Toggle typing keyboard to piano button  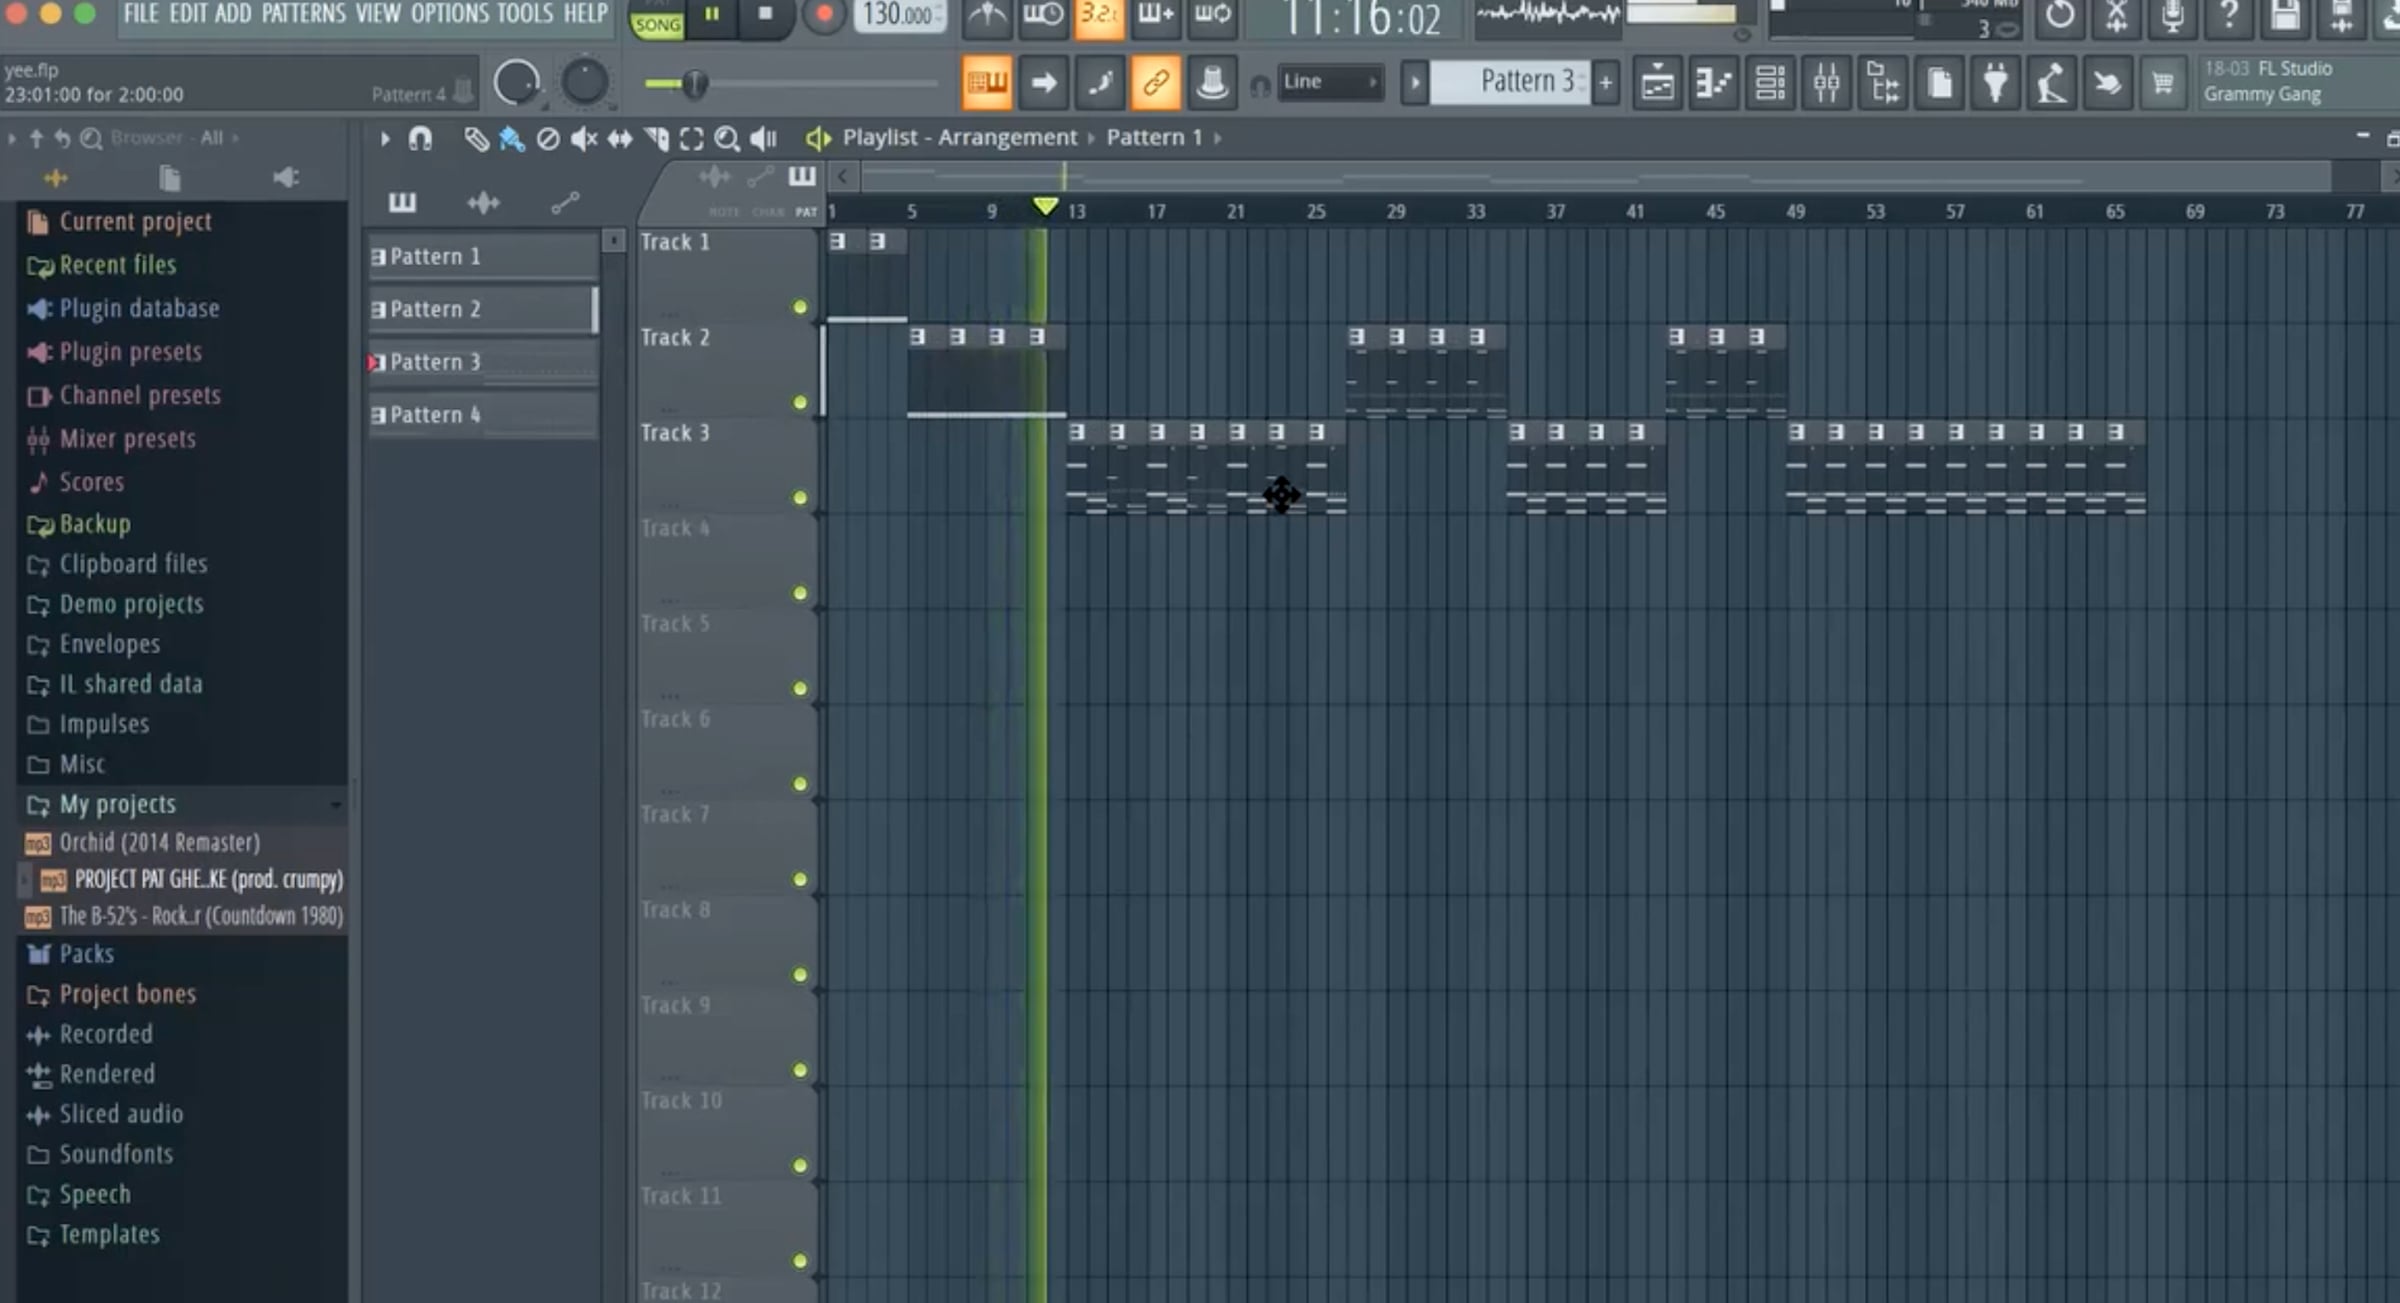coord(986,83)
